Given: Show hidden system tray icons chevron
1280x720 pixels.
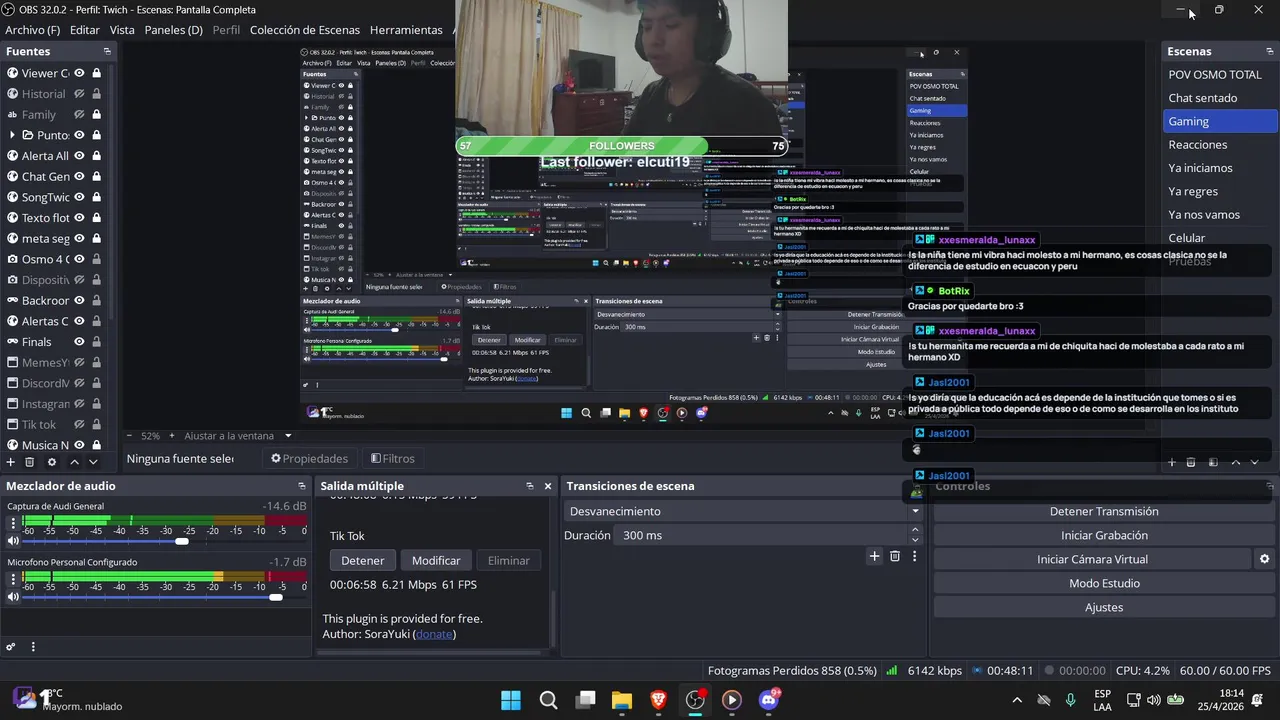Looking at the screenshot, I should click(x=1017, y=700).
